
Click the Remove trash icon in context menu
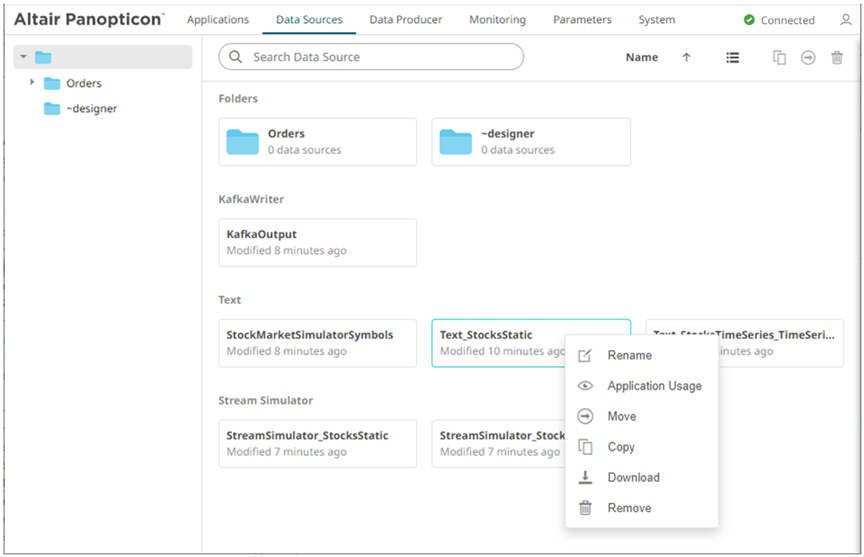tap(586, 508)
